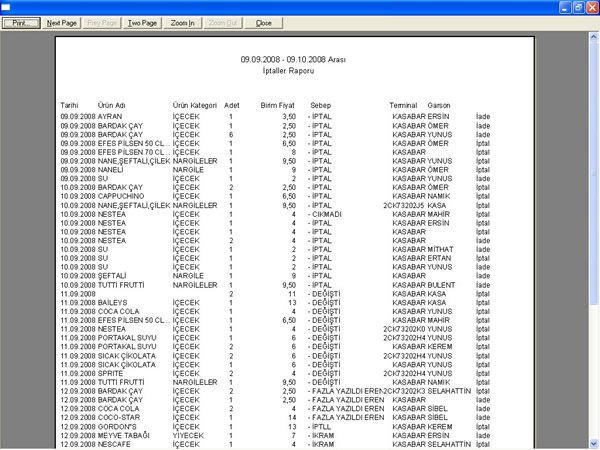Go to Next Page
This screenshot has height=450, width=600.
(x=62, y=23)
